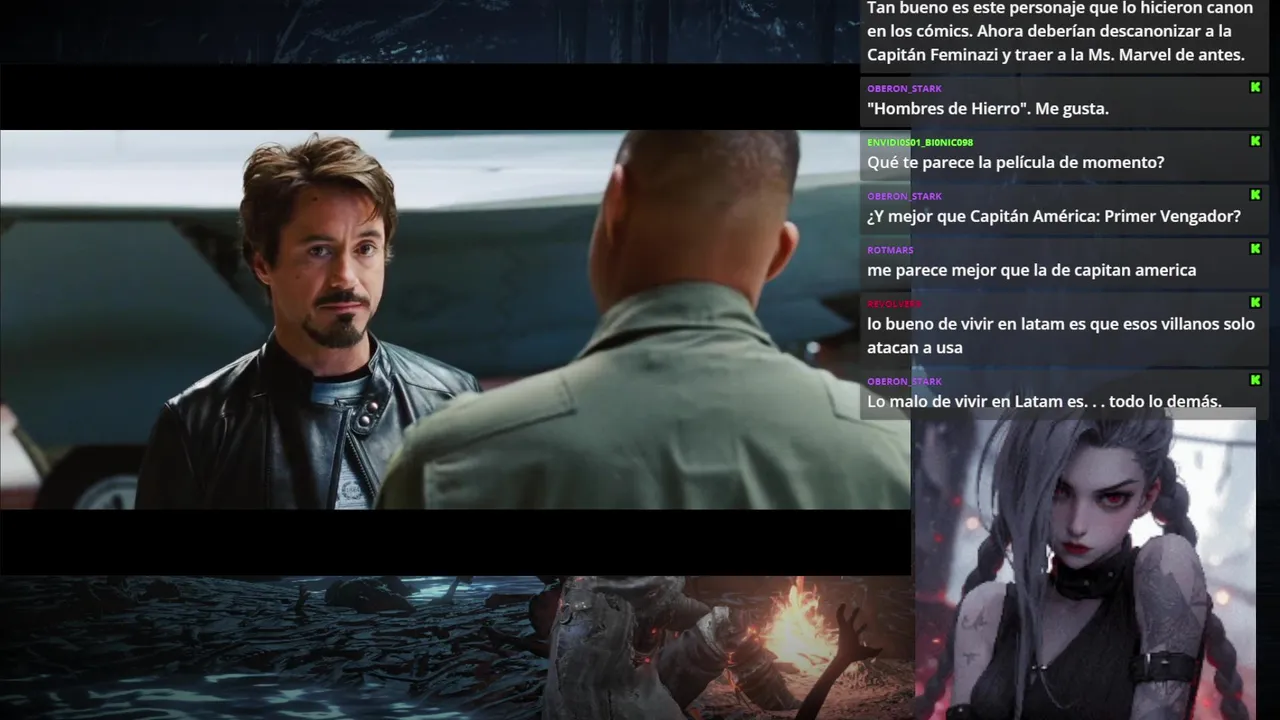Click the Kick badge on the "villanos" message
The height and width of the screenshot is (720, 1280).
tap(1255, 303)
